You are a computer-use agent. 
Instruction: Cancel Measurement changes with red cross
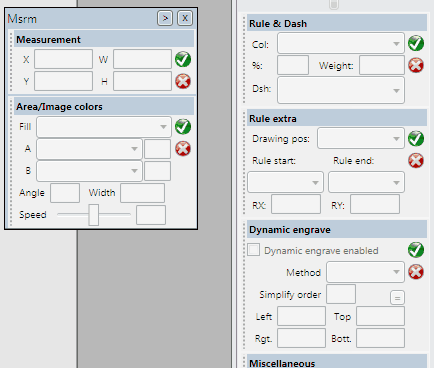click(183, 81)
